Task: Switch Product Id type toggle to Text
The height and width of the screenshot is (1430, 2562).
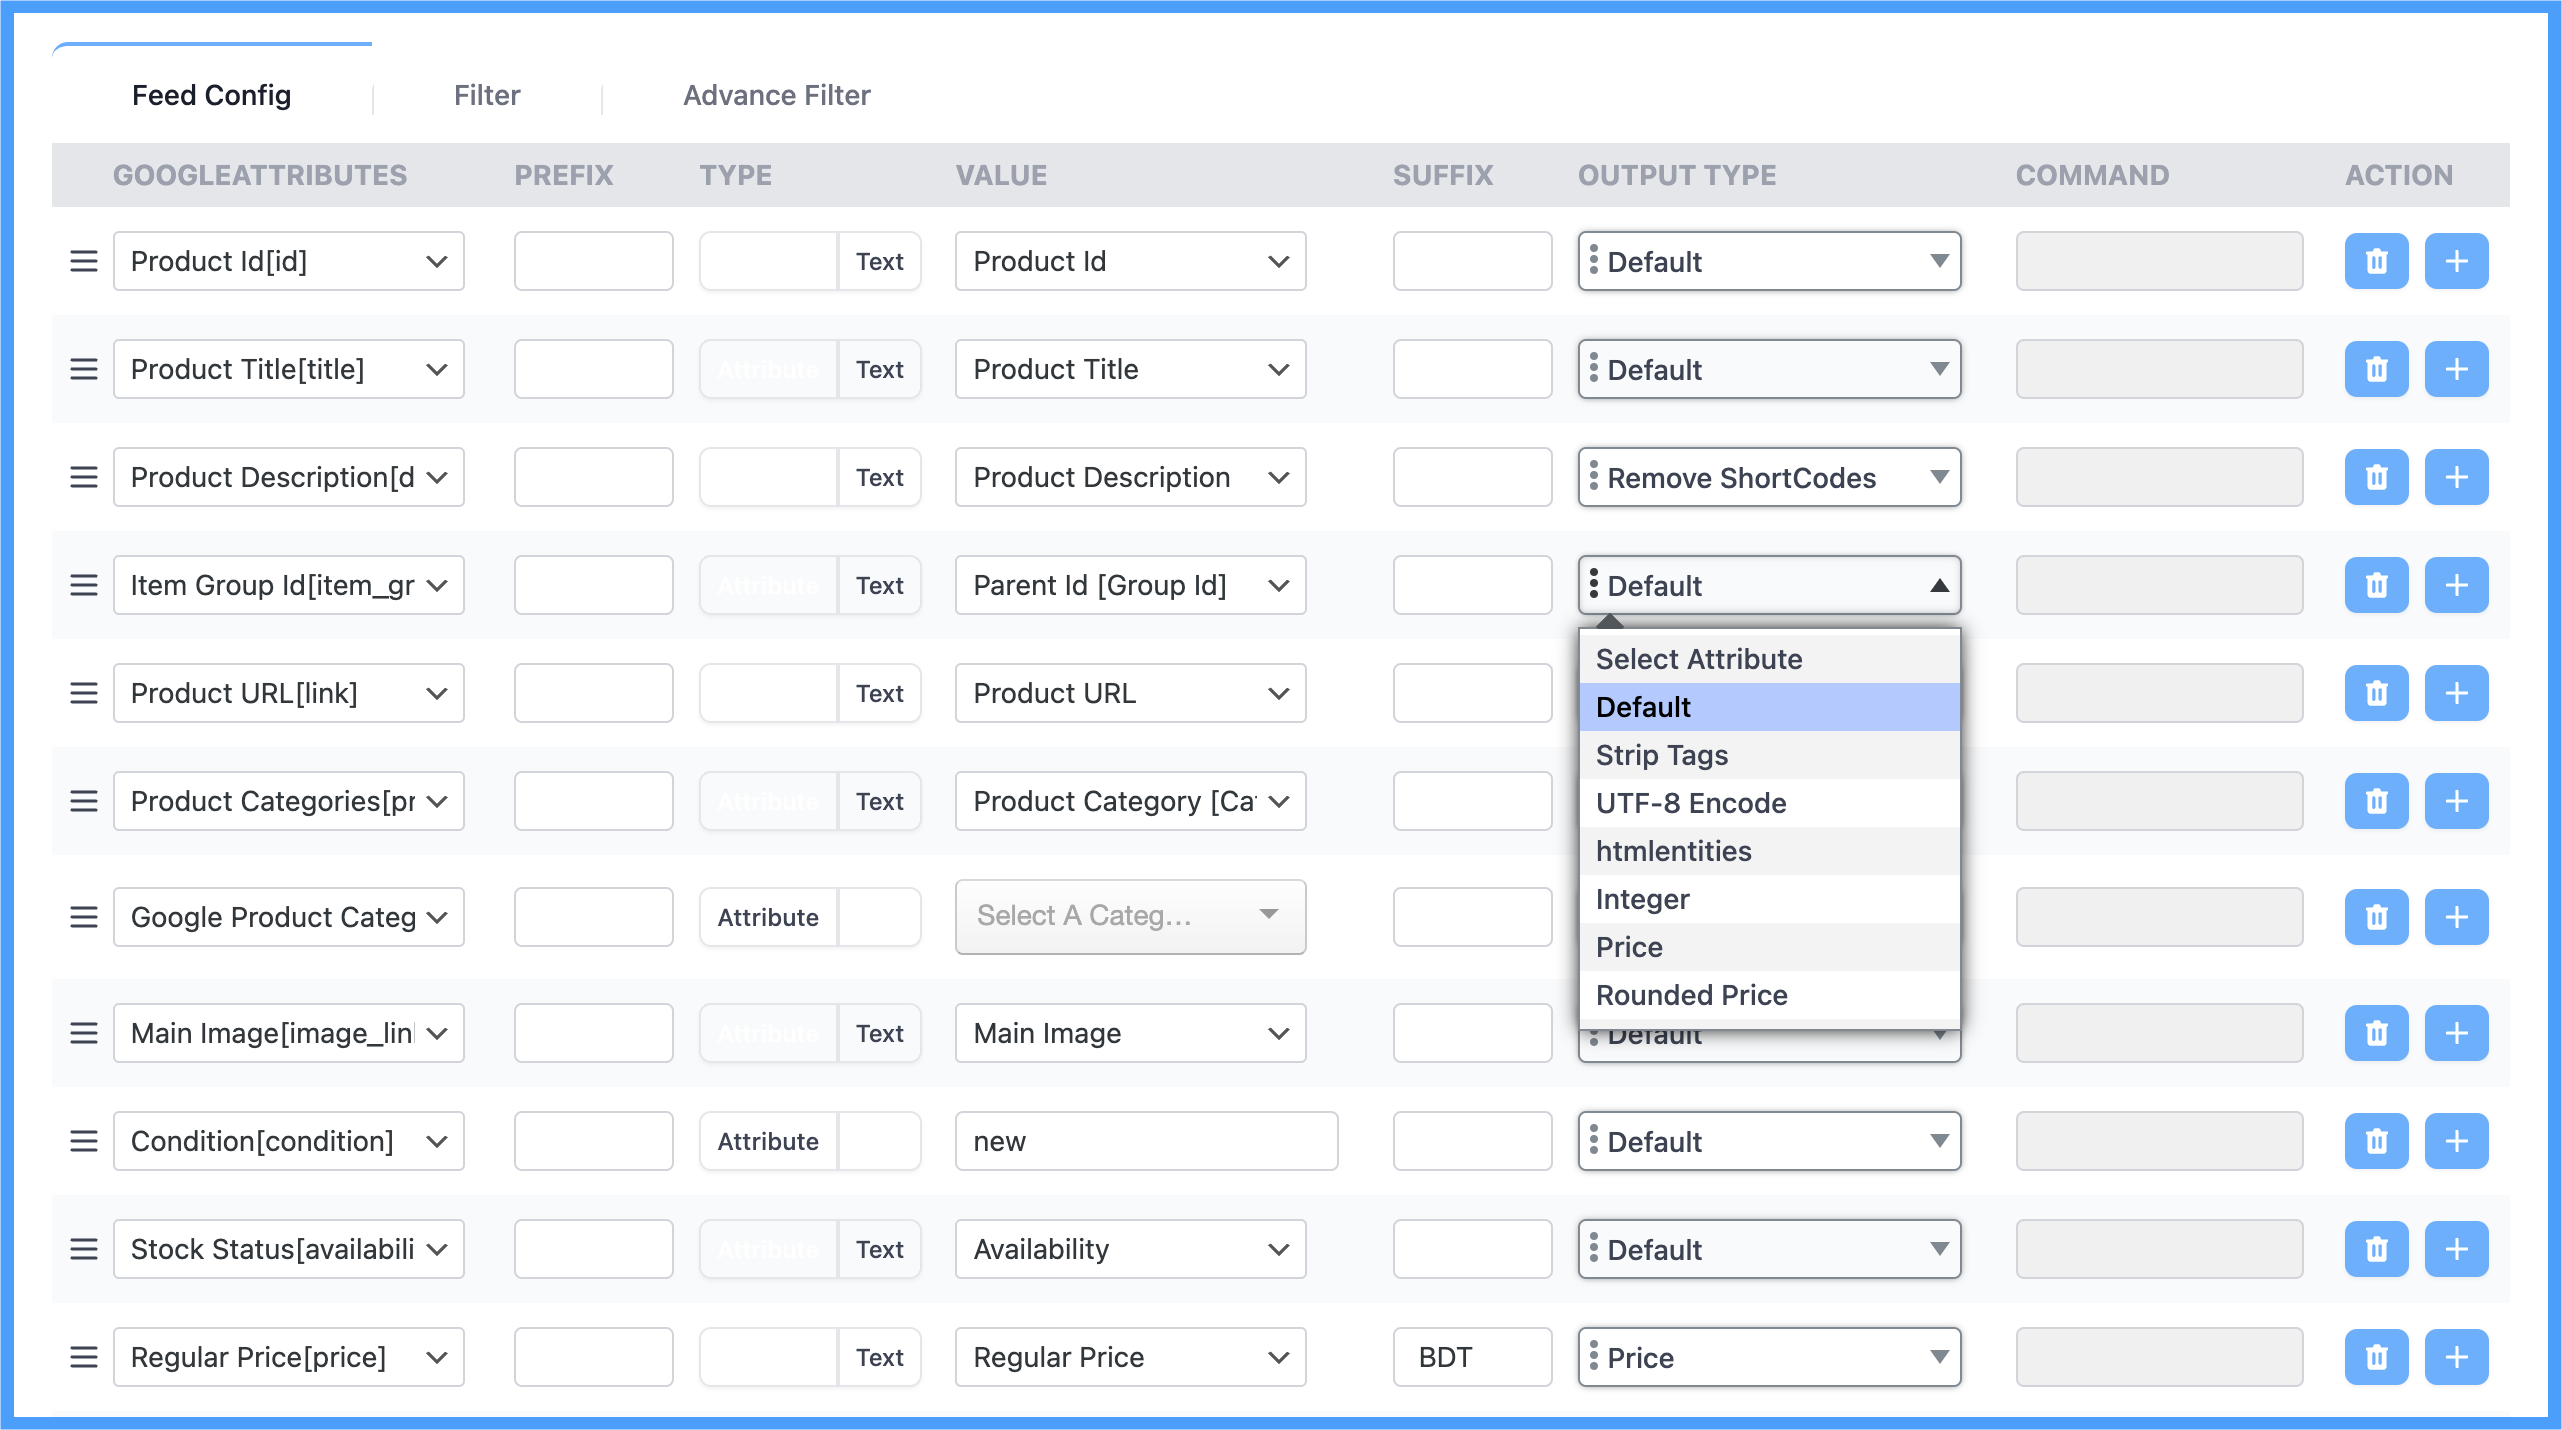Action: (x=879, y=261)
